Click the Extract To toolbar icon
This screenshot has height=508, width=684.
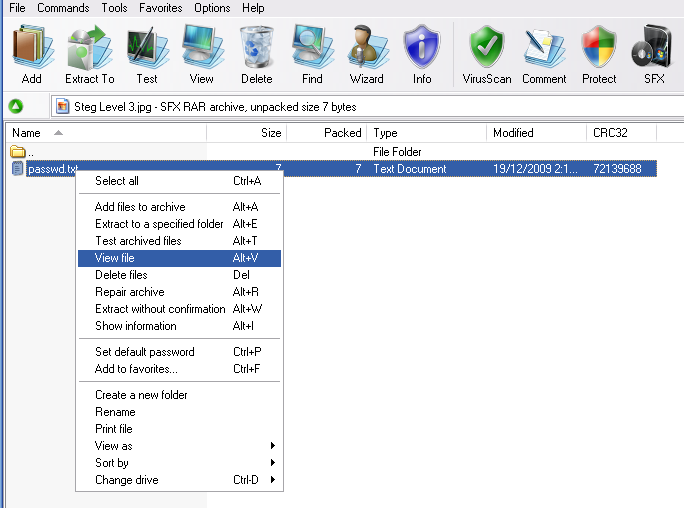tap(89, 54)
